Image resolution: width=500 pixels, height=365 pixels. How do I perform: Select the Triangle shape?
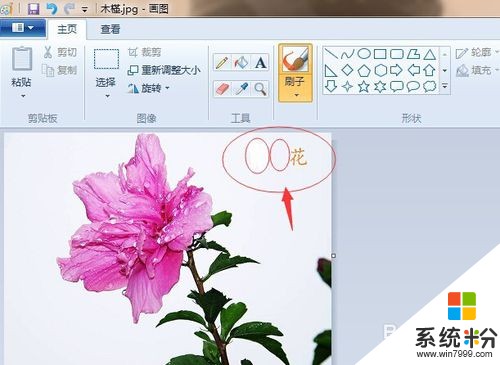point(429,54)
